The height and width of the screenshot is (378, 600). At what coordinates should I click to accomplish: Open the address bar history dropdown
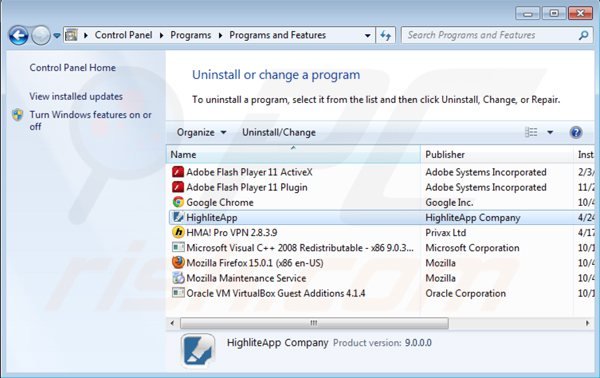tap(367, 36)
